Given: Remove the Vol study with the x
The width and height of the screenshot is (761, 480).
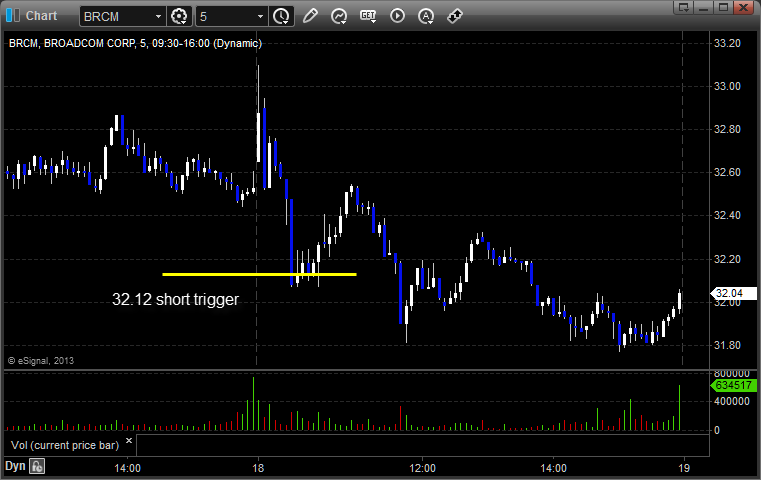Looking at the screenshot, I should [129, 441].
